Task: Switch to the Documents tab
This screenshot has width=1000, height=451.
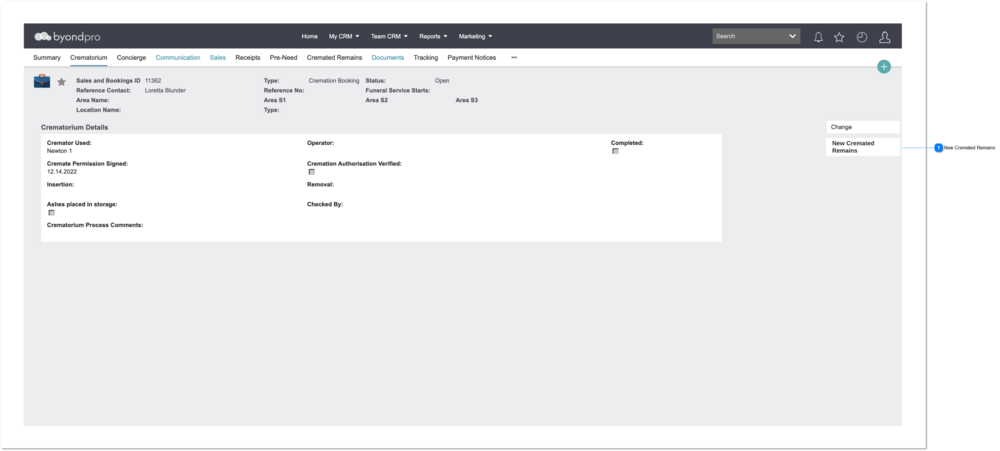Action: [388, 57]
